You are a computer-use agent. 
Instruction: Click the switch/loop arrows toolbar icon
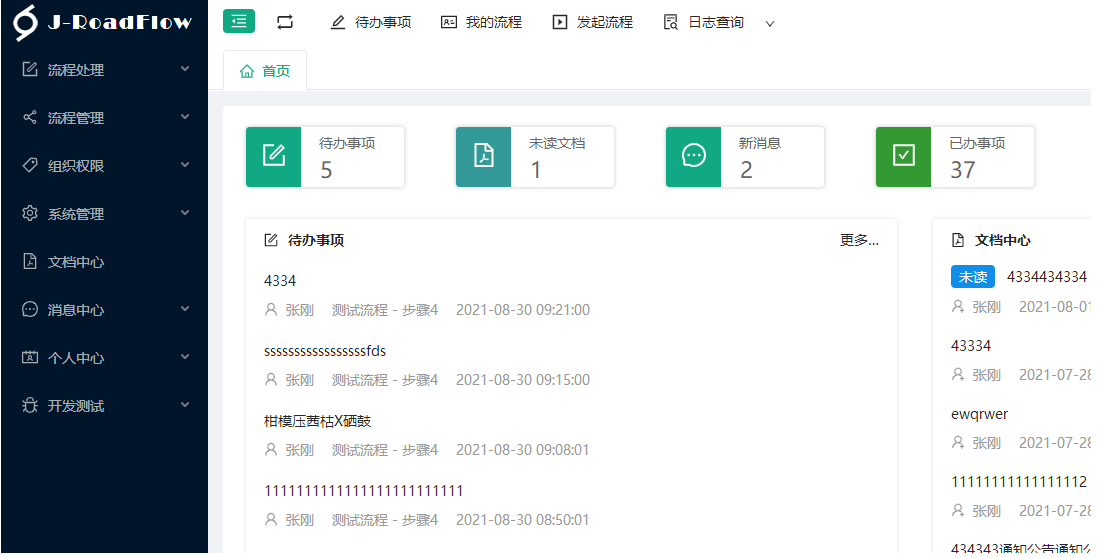point(285,22)
